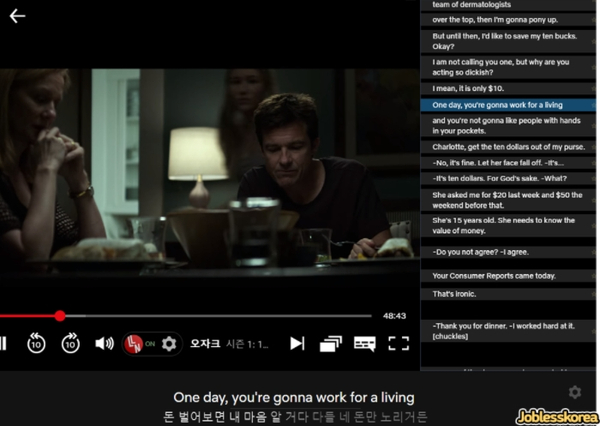Select highlighted line 'One day, you're gonna work'
Viewport: 600px width, 426px height.
(508, 105)
